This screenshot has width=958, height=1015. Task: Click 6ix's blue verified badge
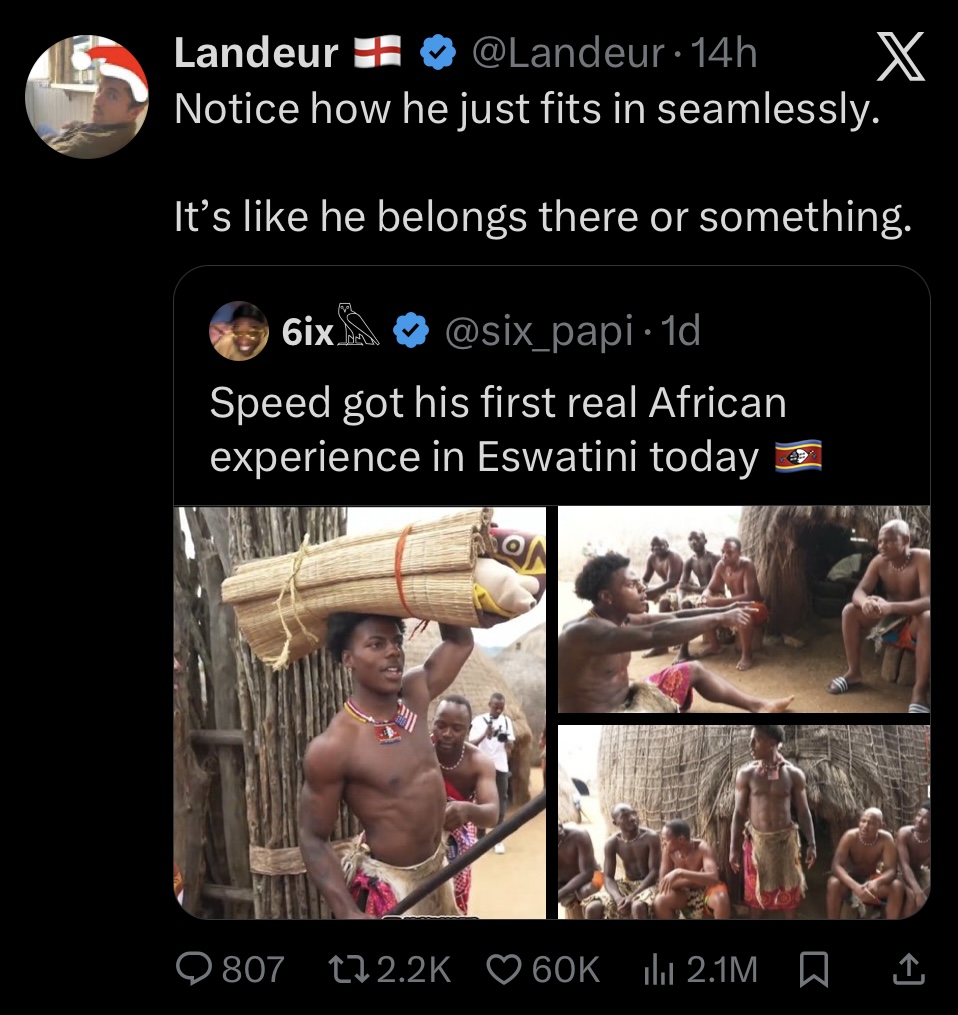pos(410,331)
